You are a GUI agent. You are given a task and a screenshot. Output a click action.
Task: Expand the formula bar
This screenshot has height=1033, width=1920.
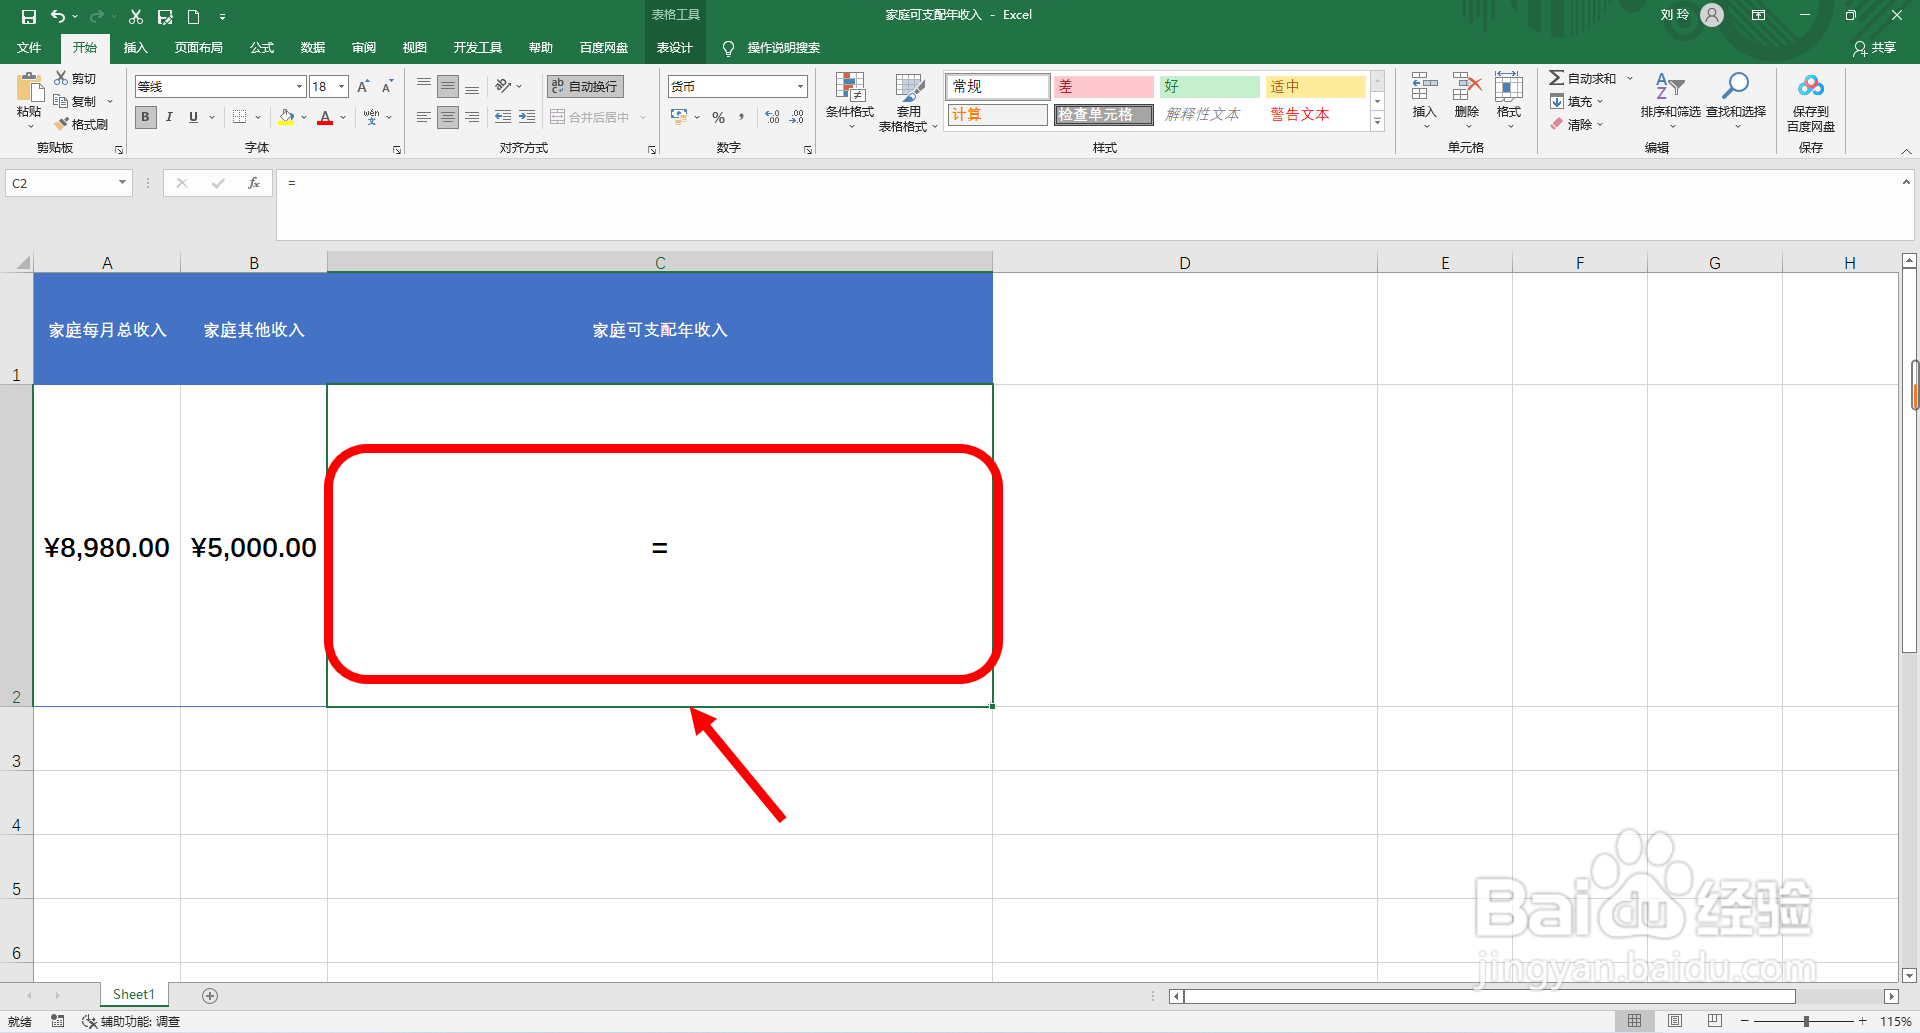point(1906,182)
